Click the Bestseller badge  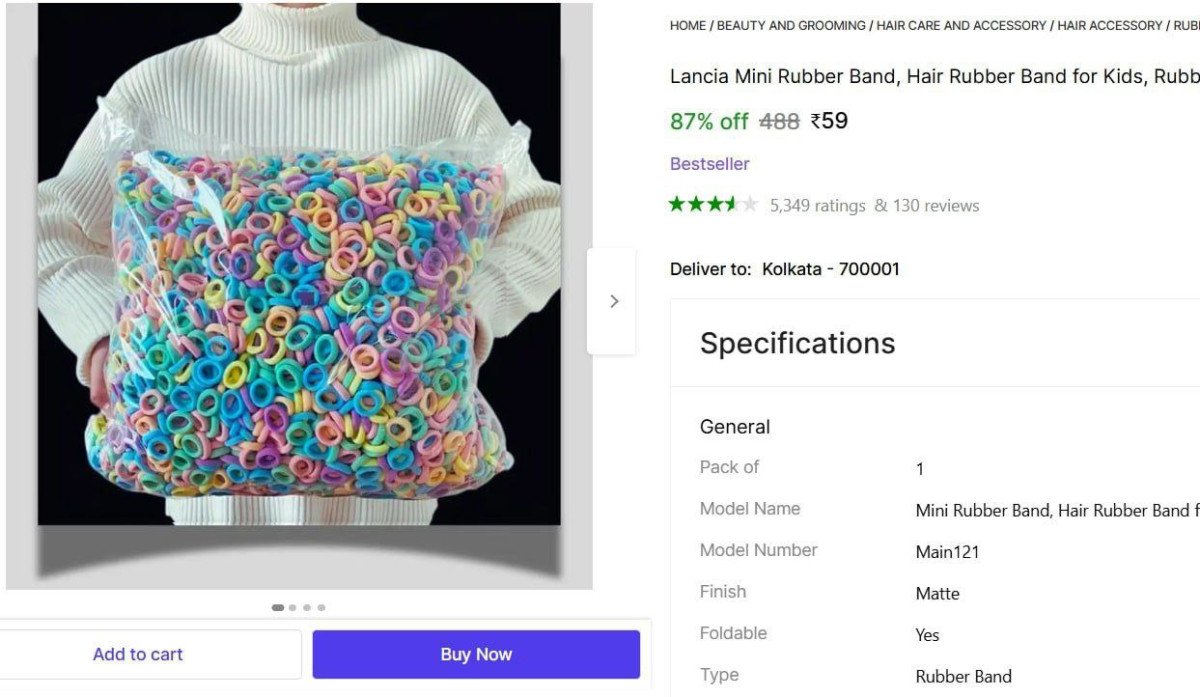click(709, 164)
